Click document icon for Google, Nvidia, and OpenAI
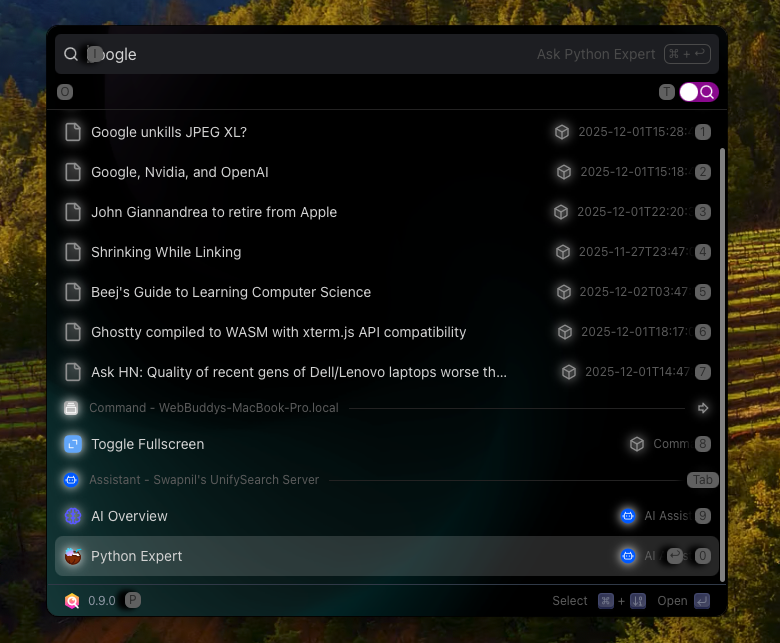 point(73,172)
